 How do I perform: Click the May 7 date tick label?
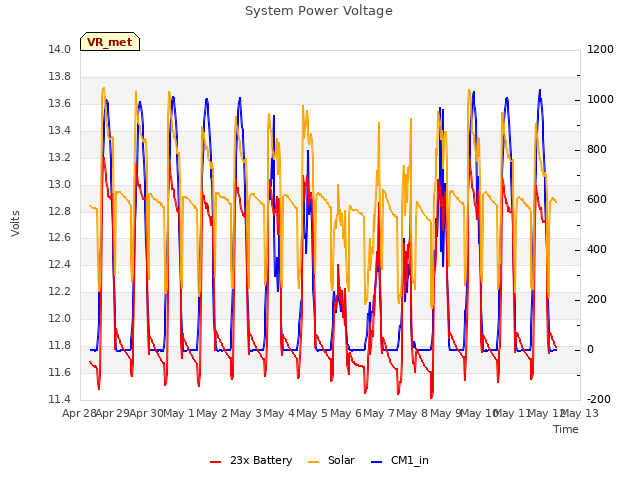[x=379, y=413]
